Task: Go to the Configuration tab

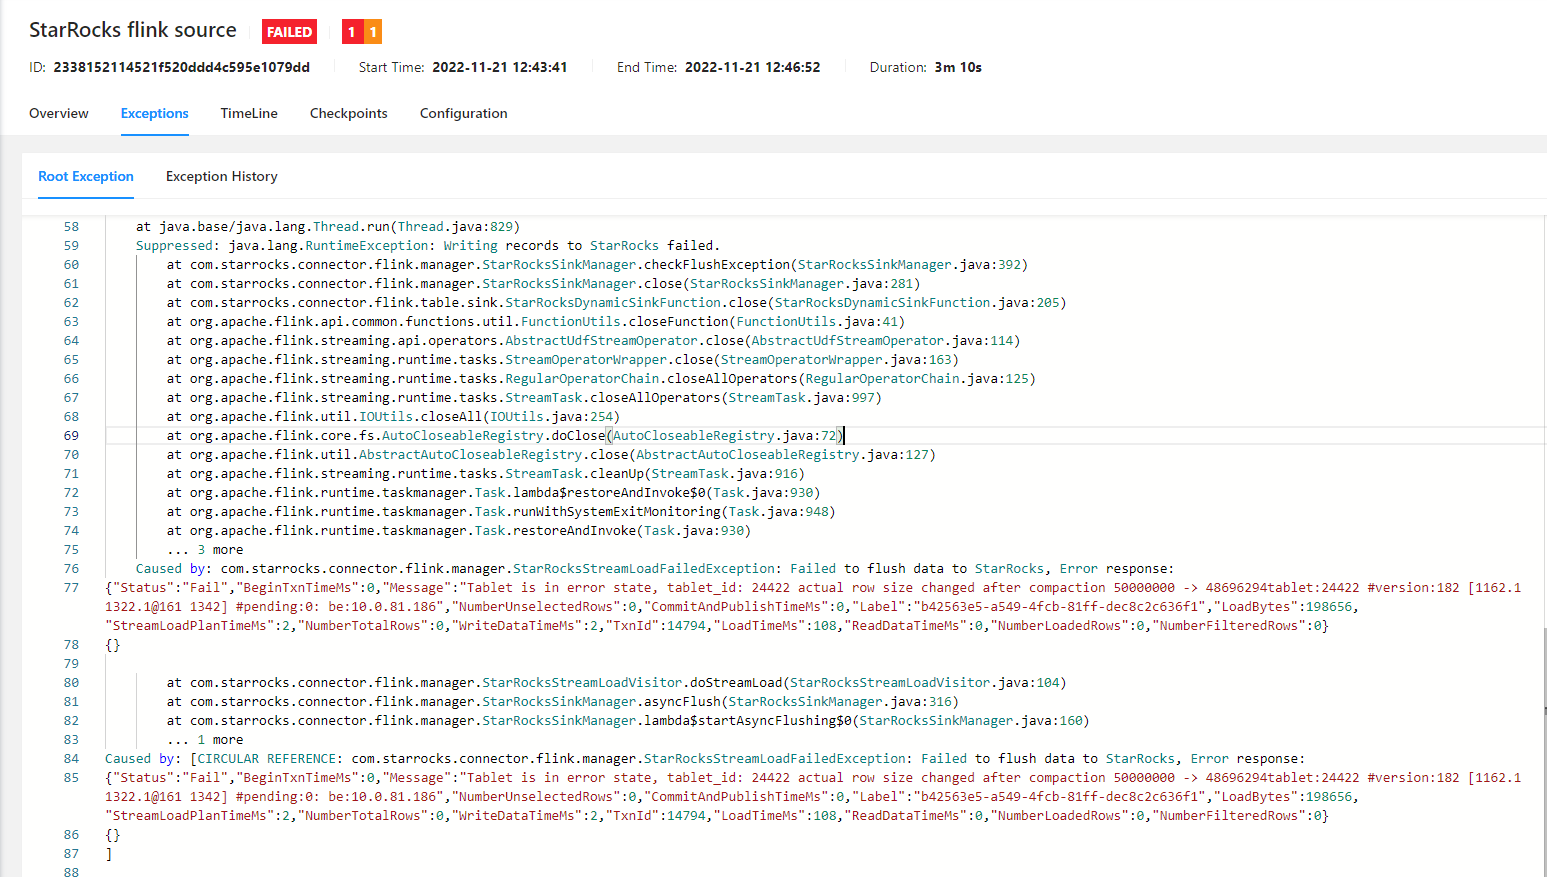Action: pos(464,113)
